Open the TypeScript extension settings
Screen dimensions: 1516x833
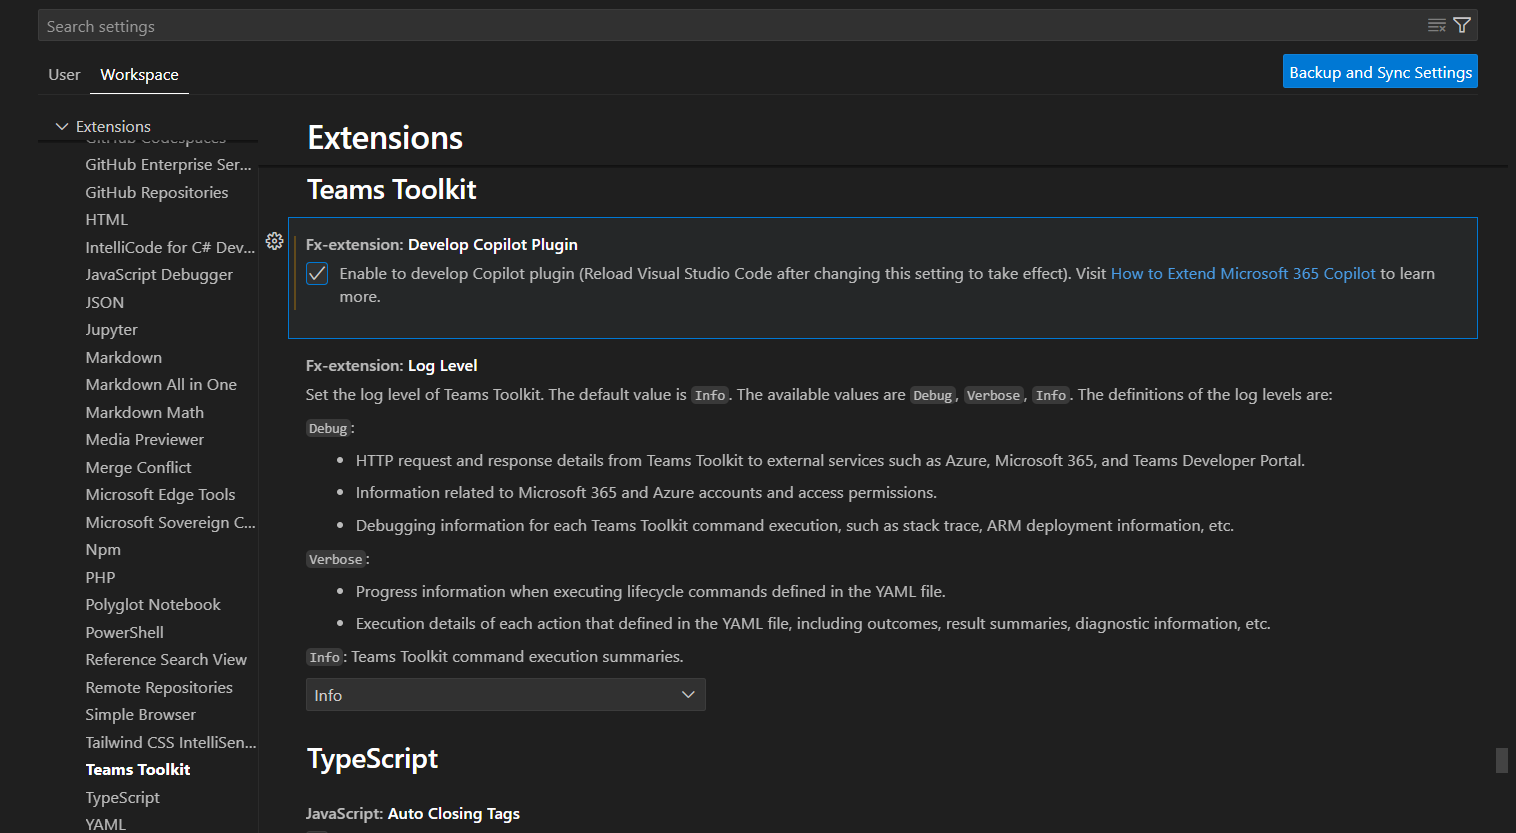click(122, 797)
